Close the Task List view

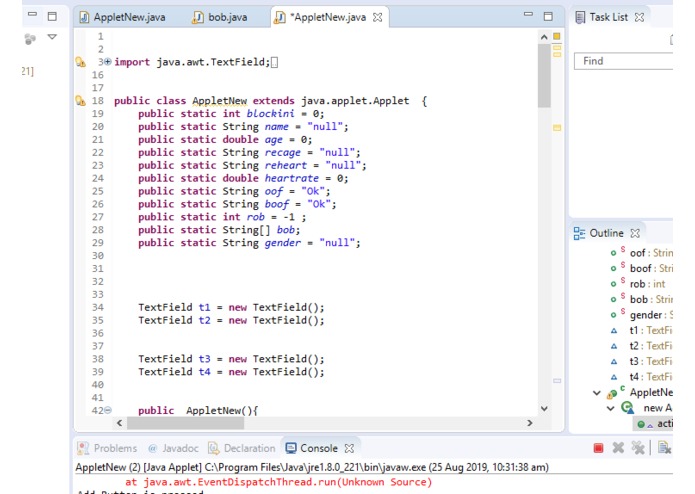[x=639, y=17]
